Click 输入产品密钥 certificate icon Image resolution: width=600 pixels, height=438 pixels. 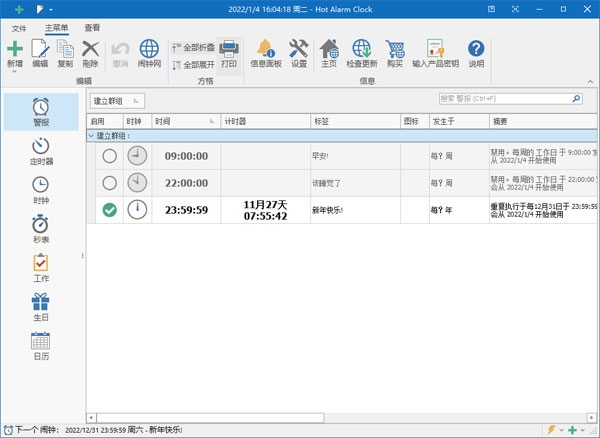pyautogui.click(x=435, y=49)
